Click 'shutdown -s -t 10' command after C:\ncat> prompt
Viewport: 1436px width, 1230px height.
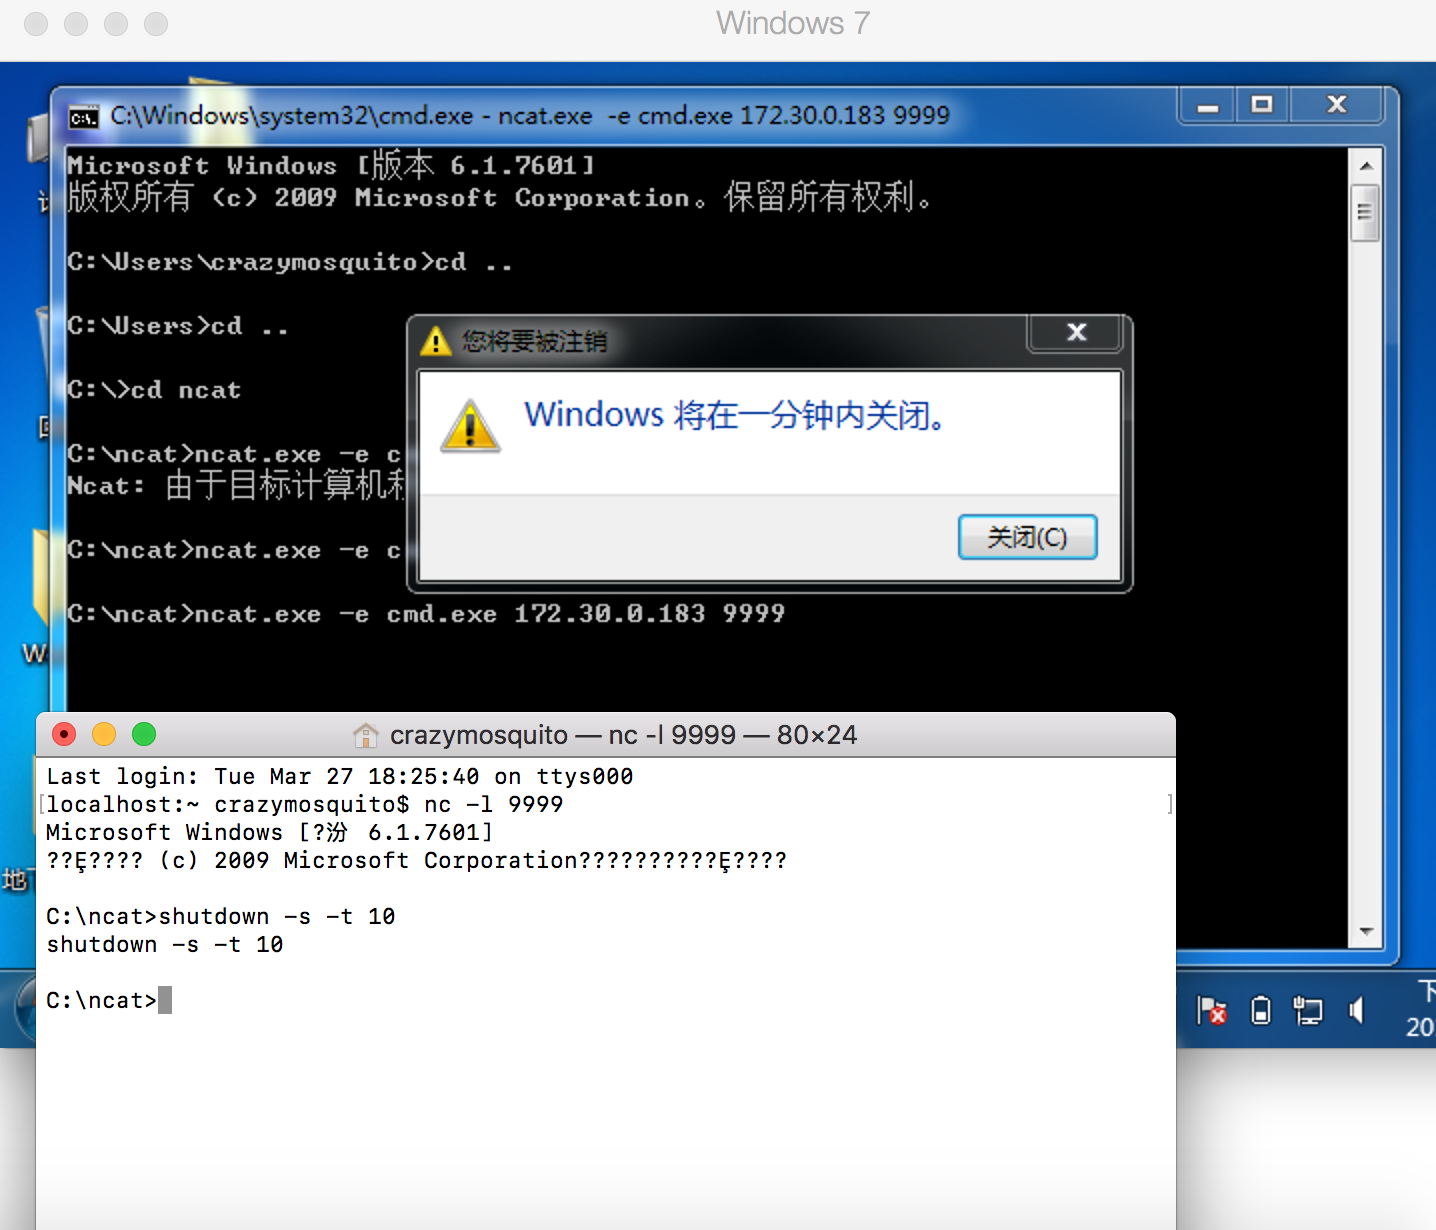pyautogui.click(x=277, y=917)
